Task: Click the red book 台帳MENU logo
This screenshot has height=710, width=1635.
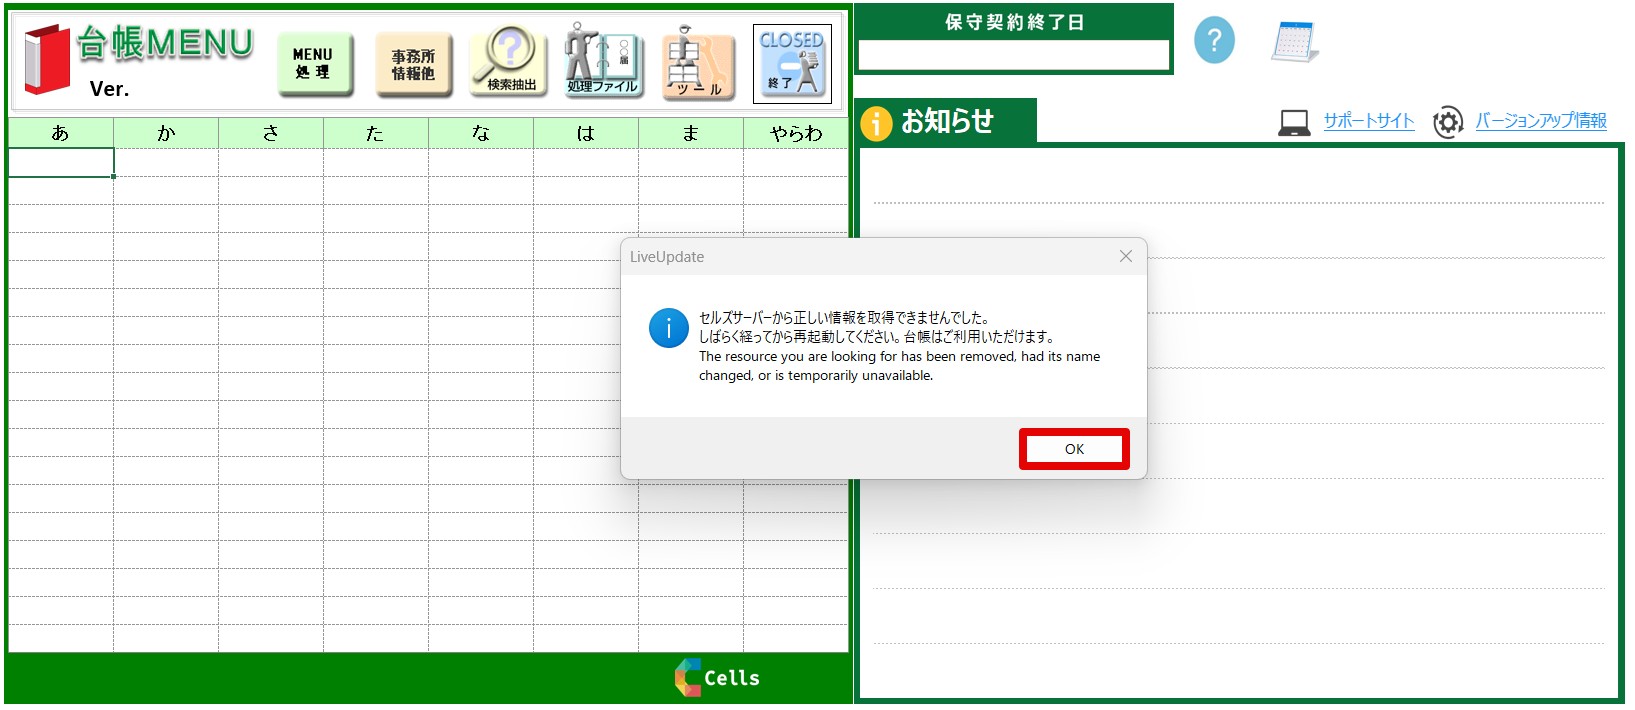Action: point(47,60)
